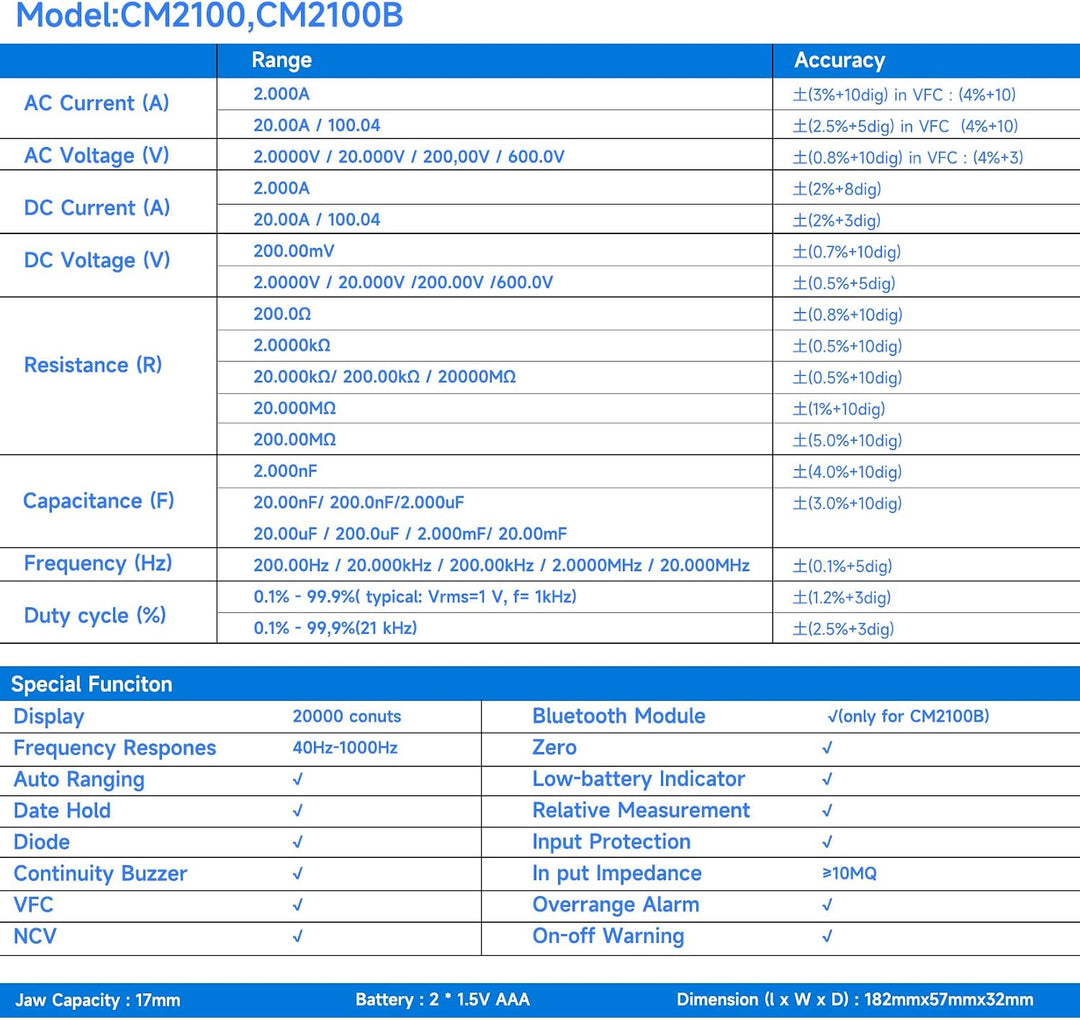
Task: Select the "20.000MΩ" resistance range
Action: (x=295, y=408)
